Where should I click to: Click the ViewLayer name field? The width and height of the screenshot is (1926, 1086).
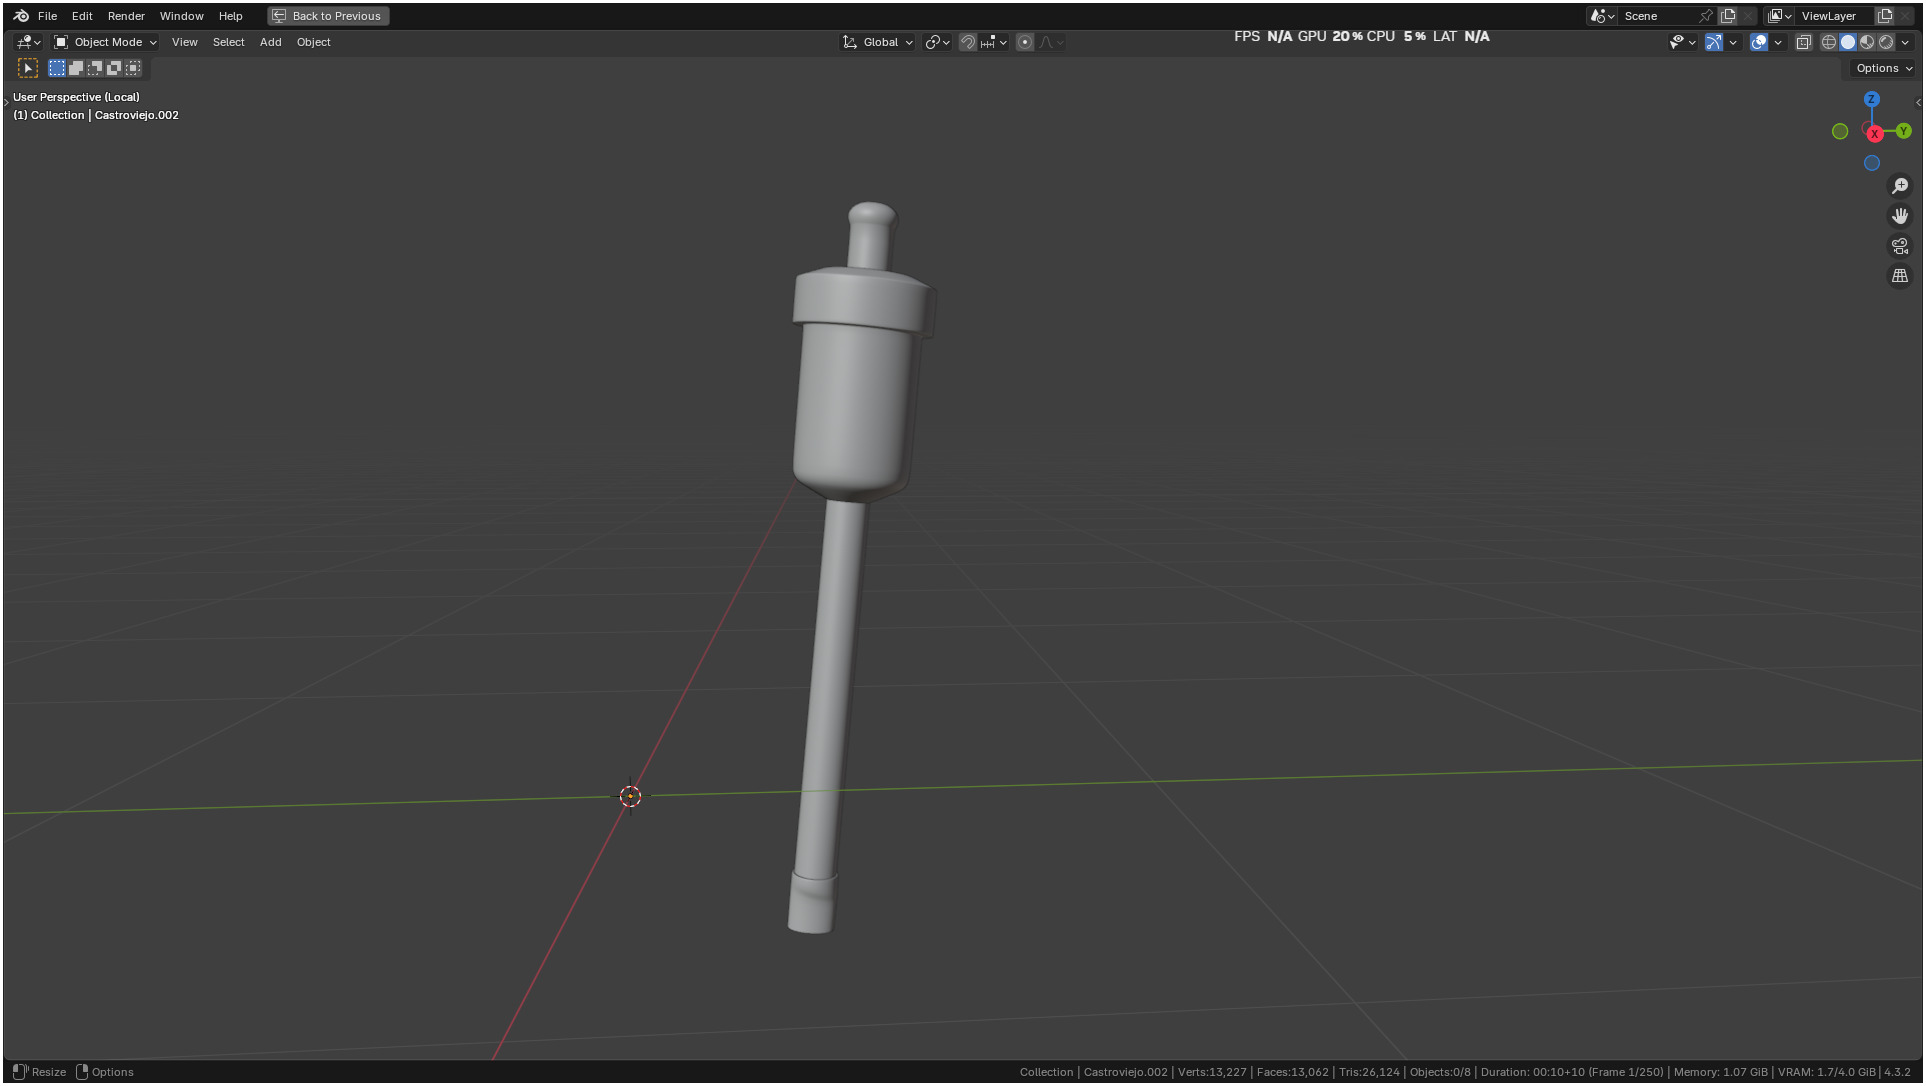coord(1835,16)
